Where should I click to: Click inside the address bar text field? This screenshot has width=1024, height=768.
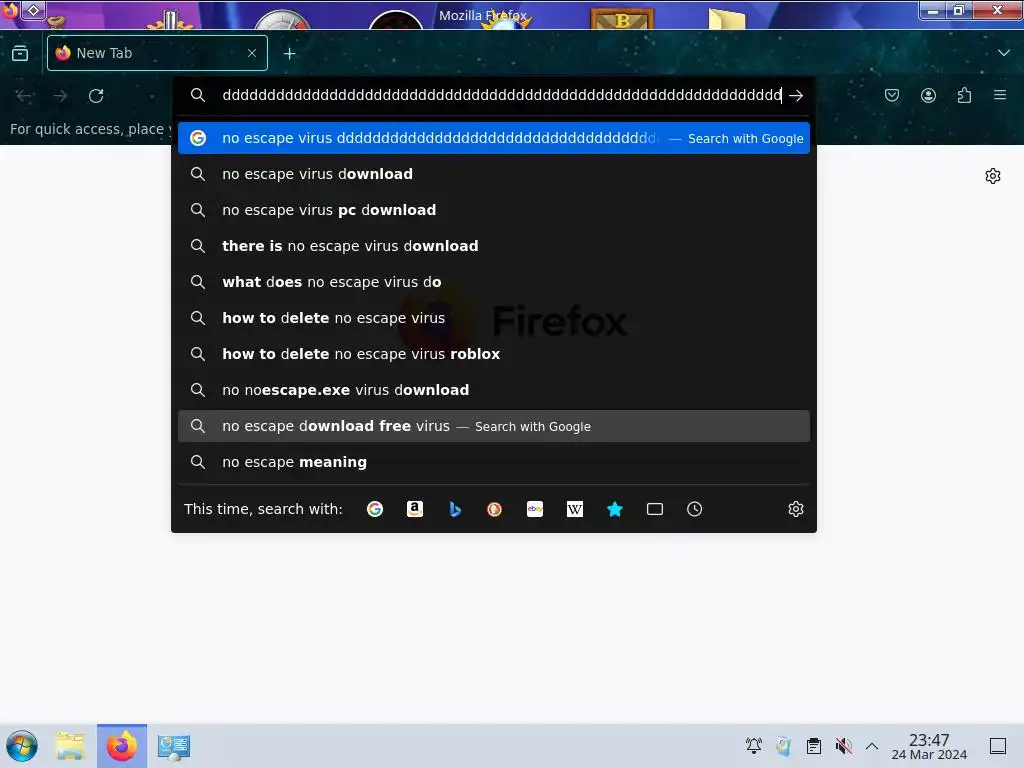click(x=502, y=96)
